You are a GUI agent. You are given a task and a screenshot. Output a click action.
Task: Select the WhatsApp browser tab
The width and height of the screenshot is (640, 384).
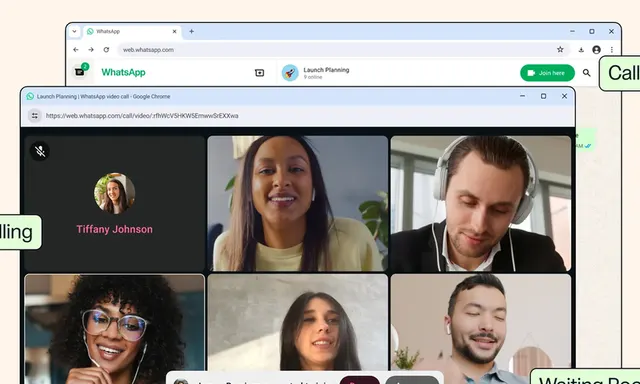(131, 31)
